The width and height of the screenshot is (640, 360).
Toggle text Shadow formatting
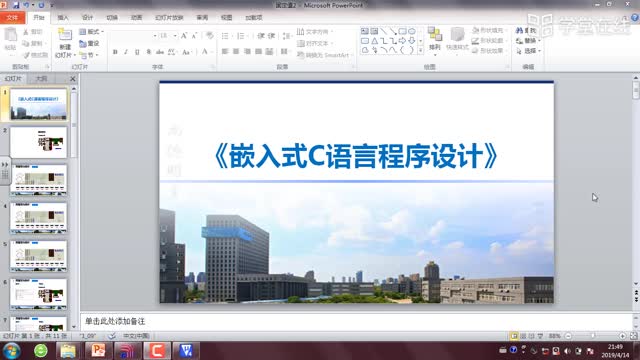(x=149, y=52)
